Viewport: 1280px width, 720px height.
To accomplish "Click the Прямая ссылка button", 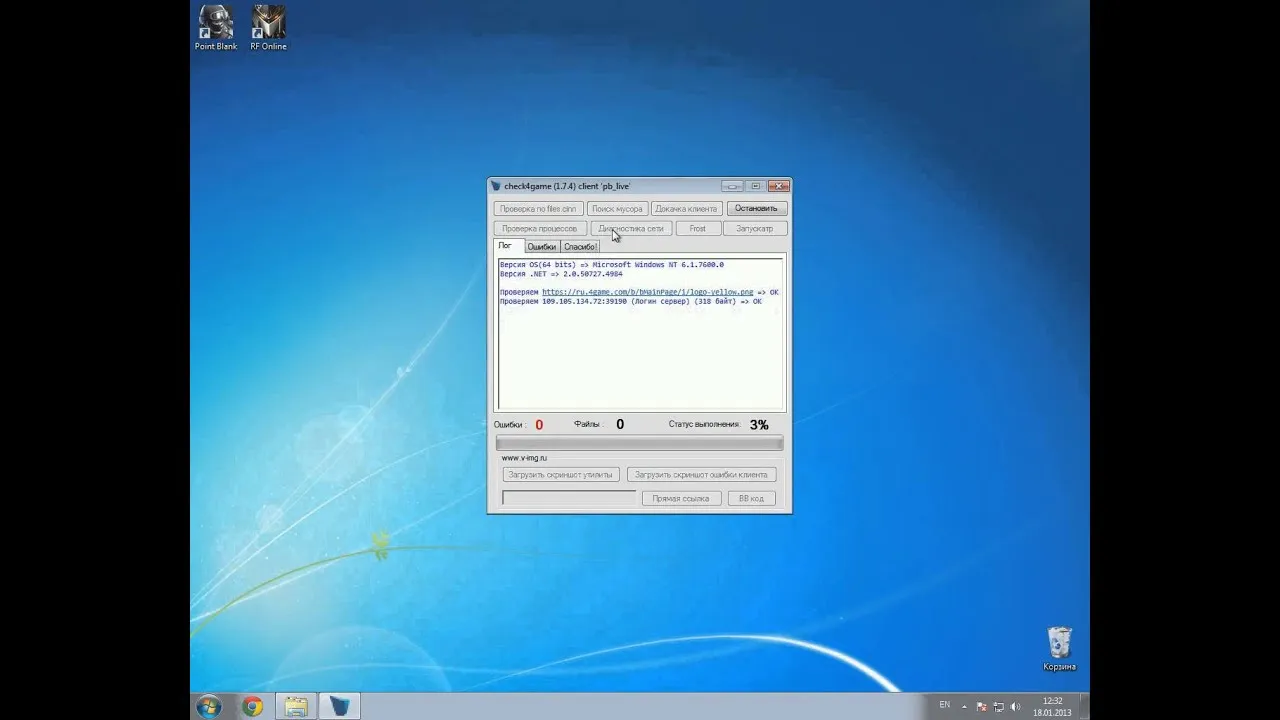I will (681, 498).
